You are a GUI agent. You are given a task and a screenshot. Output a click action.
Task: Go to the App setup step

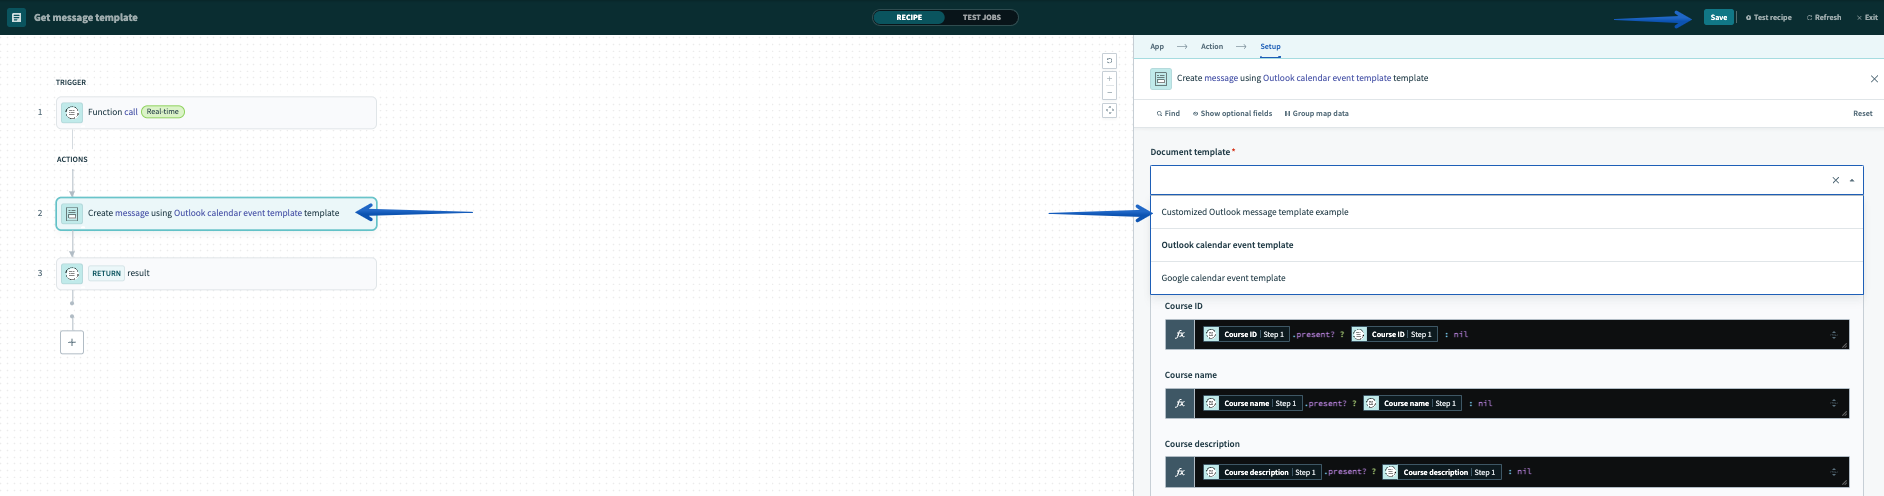pyautogui.click(x=1157, y=47)
